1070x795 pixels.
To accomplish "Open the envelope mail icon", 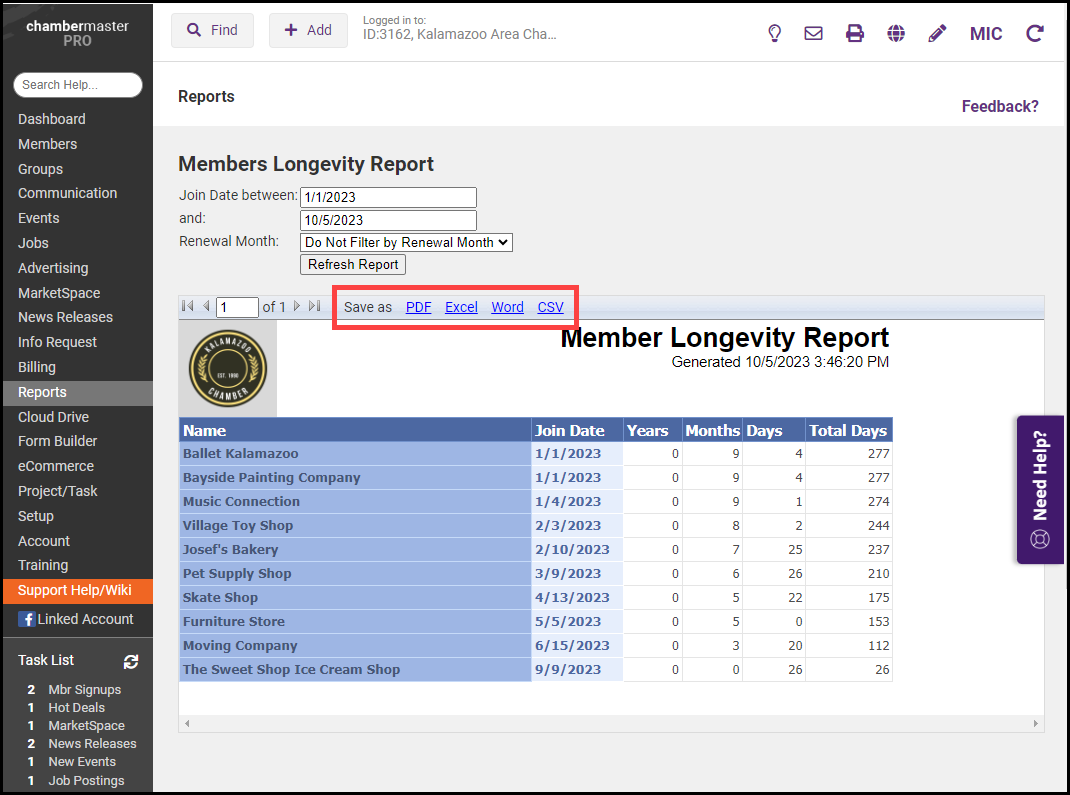I will coord(814,33).
